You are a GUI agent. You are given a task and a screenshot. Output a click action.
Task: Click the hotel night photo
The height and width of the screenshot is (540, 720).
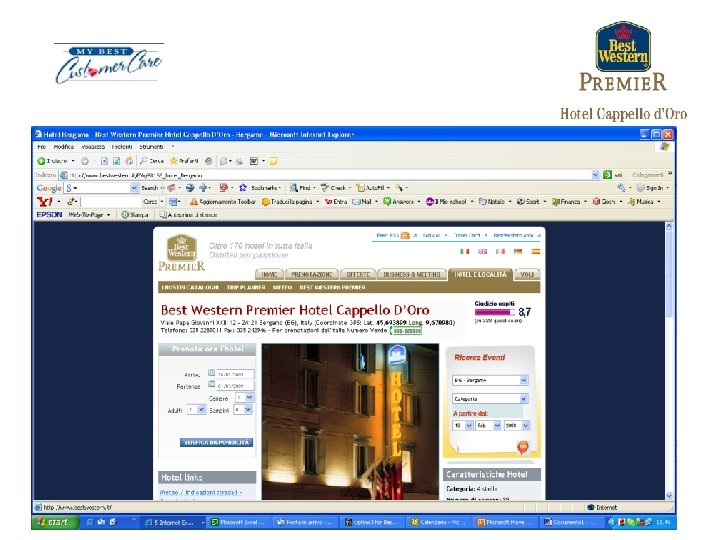[x=350, y=422]
